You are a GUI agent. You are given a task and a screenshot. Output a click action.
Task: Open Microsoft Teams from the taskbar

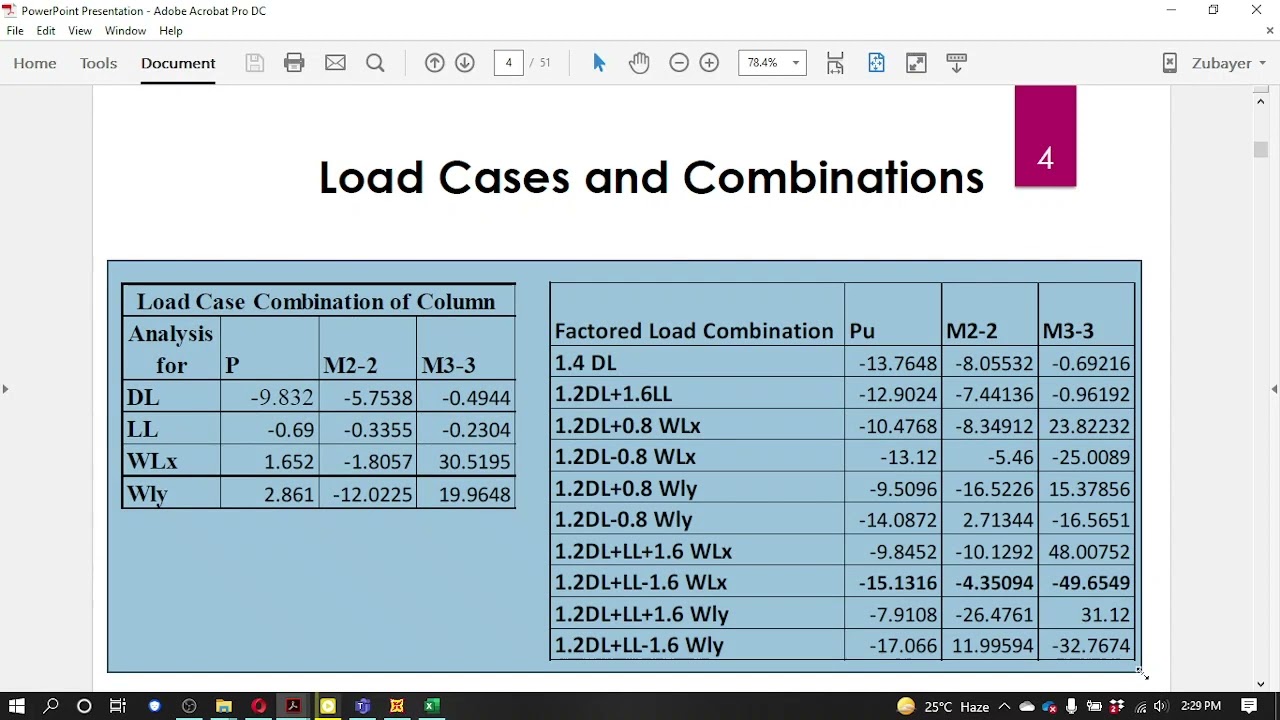(x=362, y=706)
